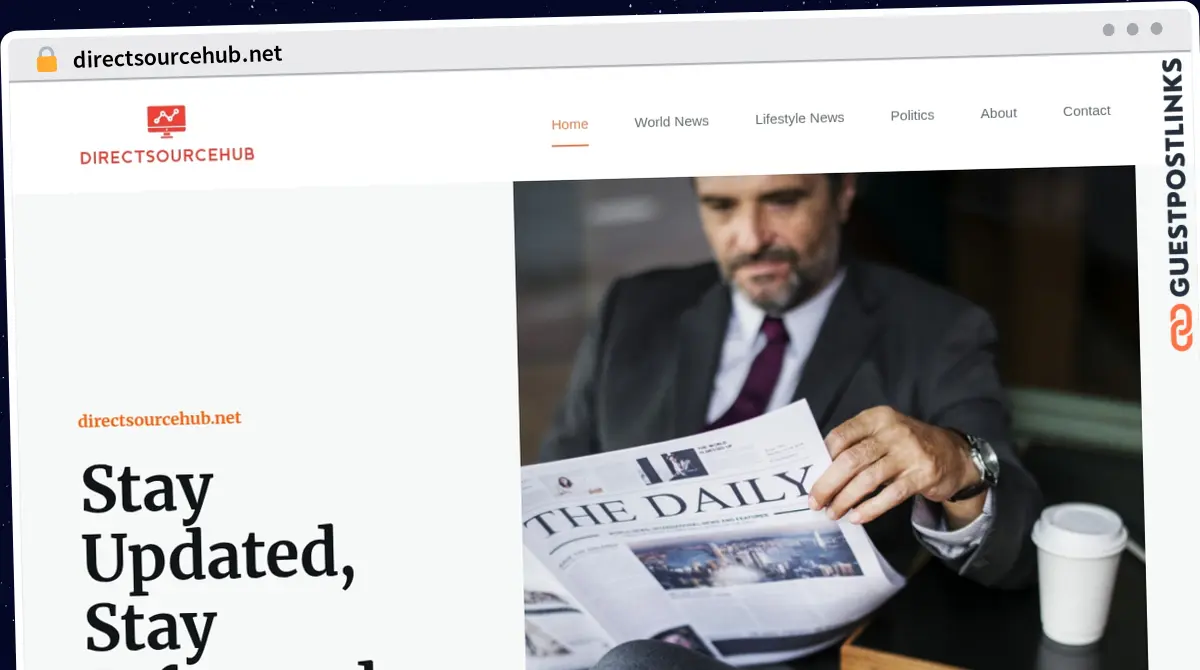Open the Contact page
Image resolution: width=1200 pixels, height=670 pixels.
(1086, 111)
